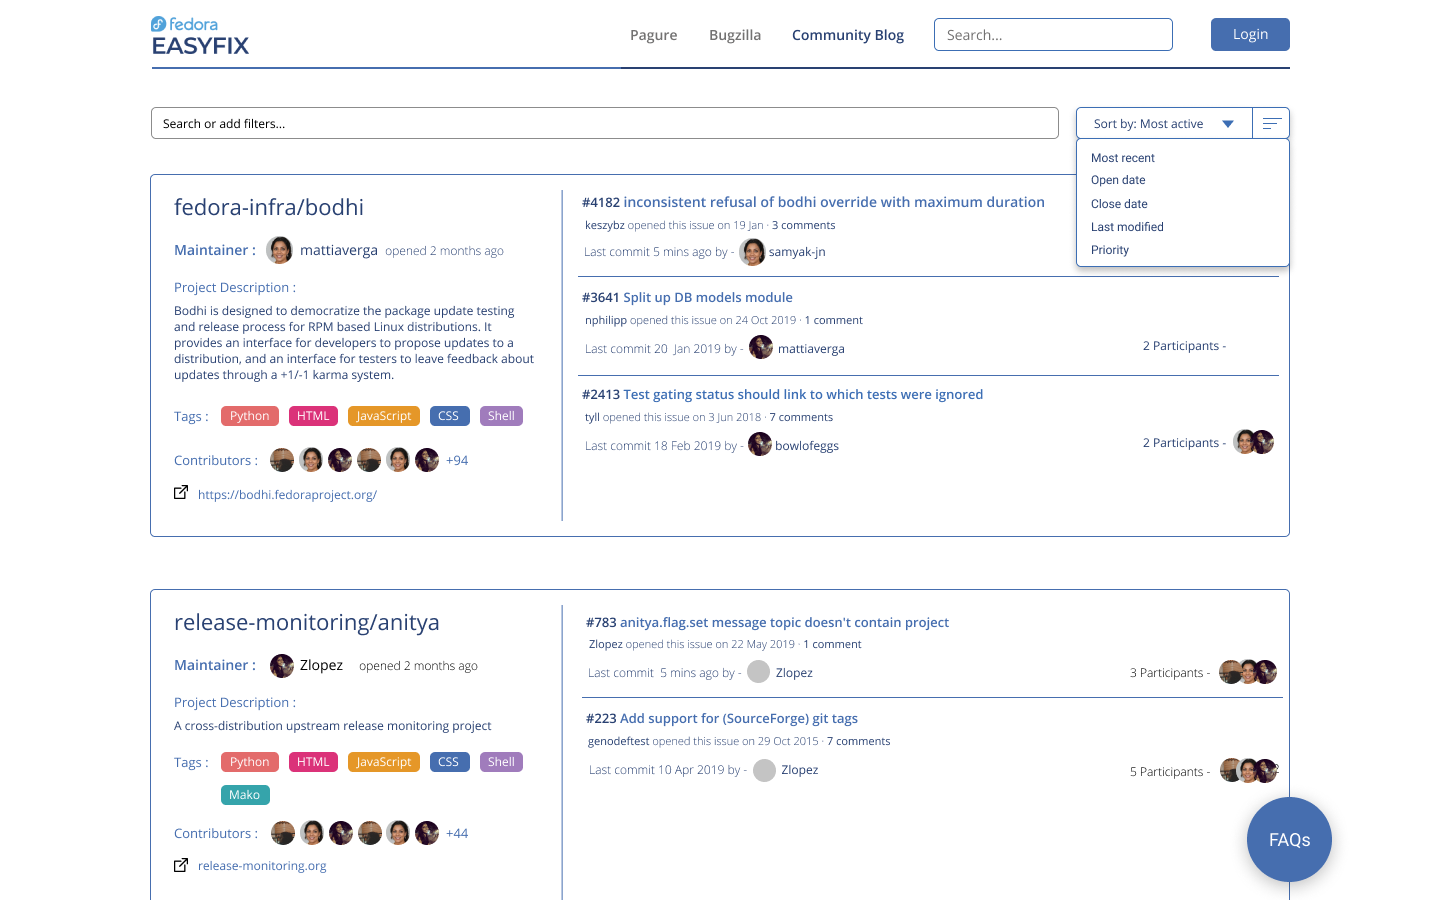
Task: Click bowlofeggs avatar on issue #2413
Action: [x=760, y=445]
